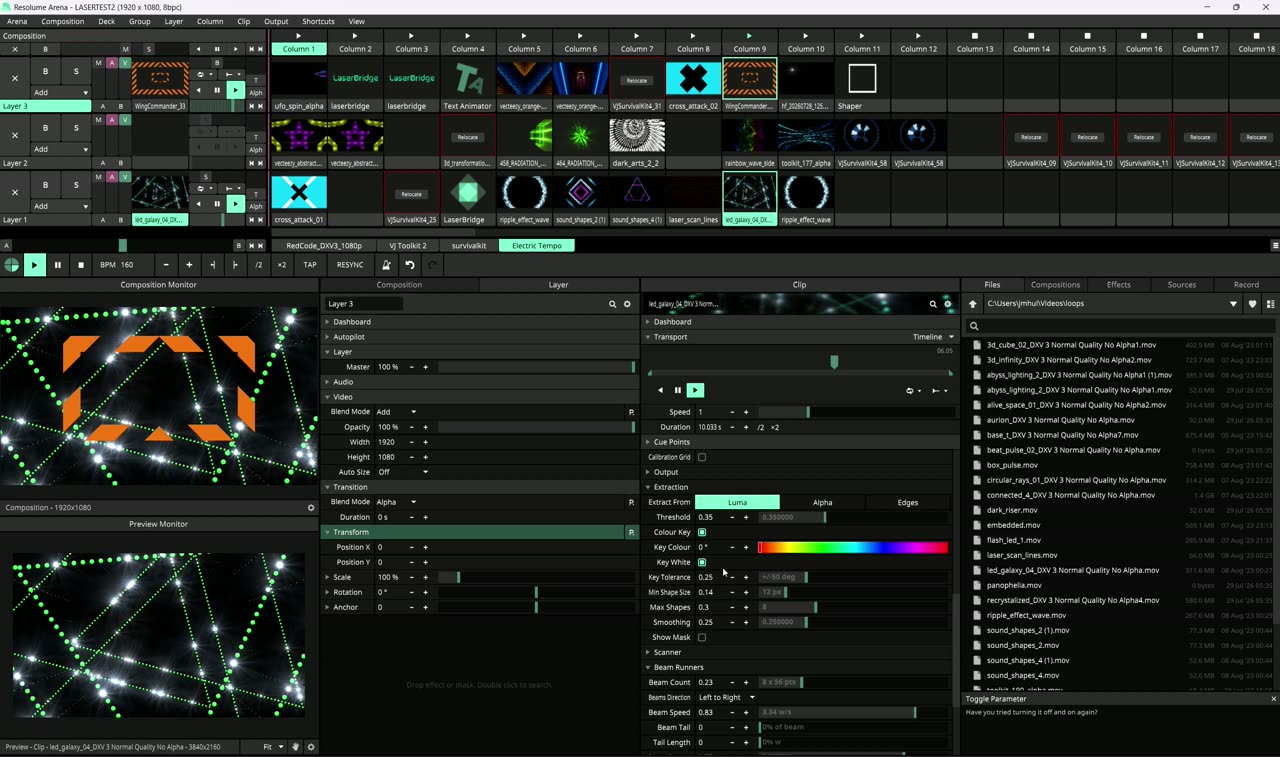Click the hand pan icon in Preview Monitor

pyautogui.click(x=296, y=747)
